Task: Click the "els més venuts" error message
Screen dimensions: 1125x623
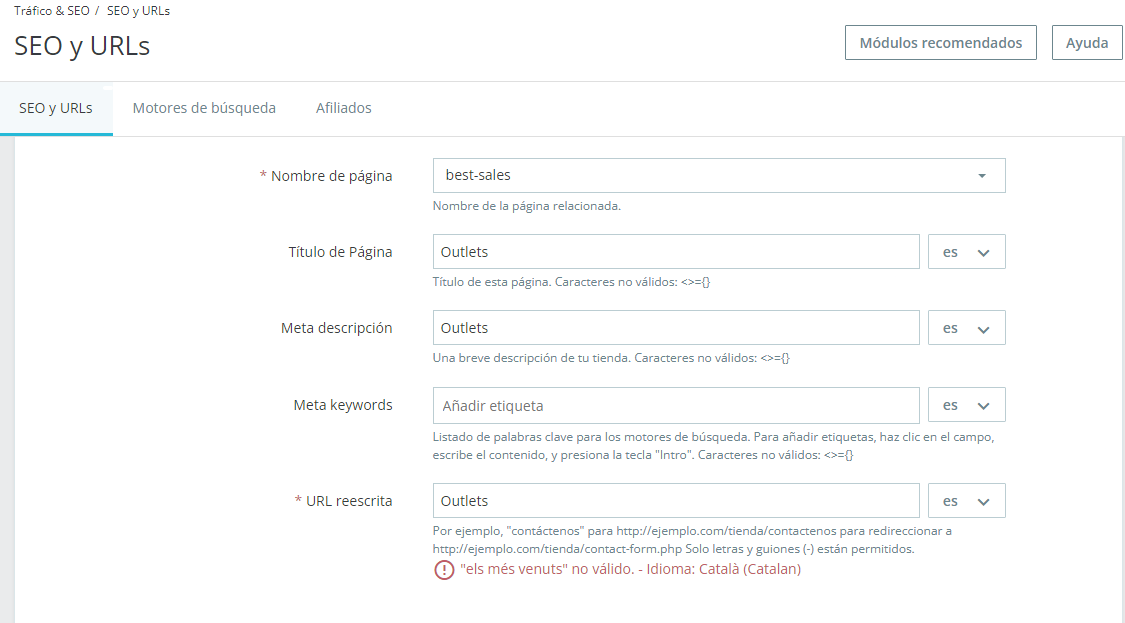Action: pos(630,570)
